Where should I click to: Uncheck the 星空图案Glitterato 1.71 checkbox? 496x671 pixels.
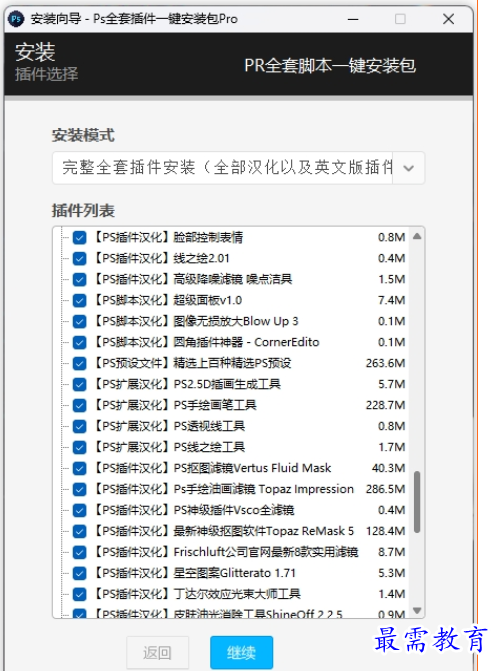(80, 573)
